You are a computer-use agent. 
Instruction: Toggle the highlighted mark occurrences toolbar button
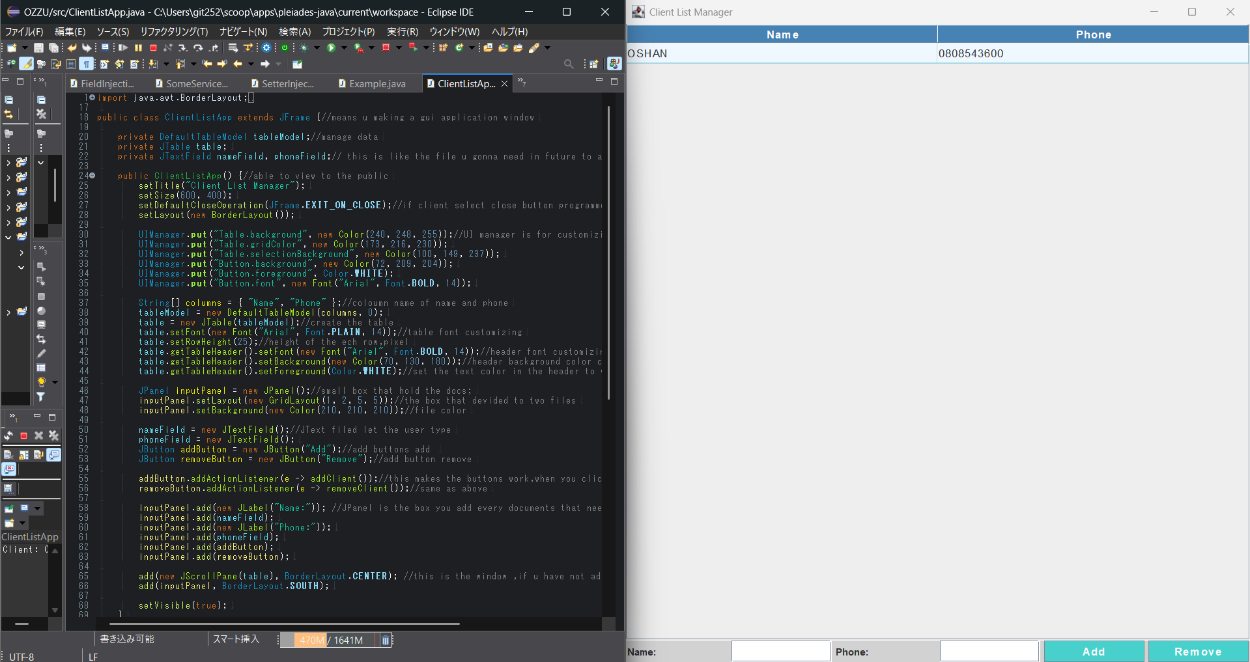(x=26, y=64)
